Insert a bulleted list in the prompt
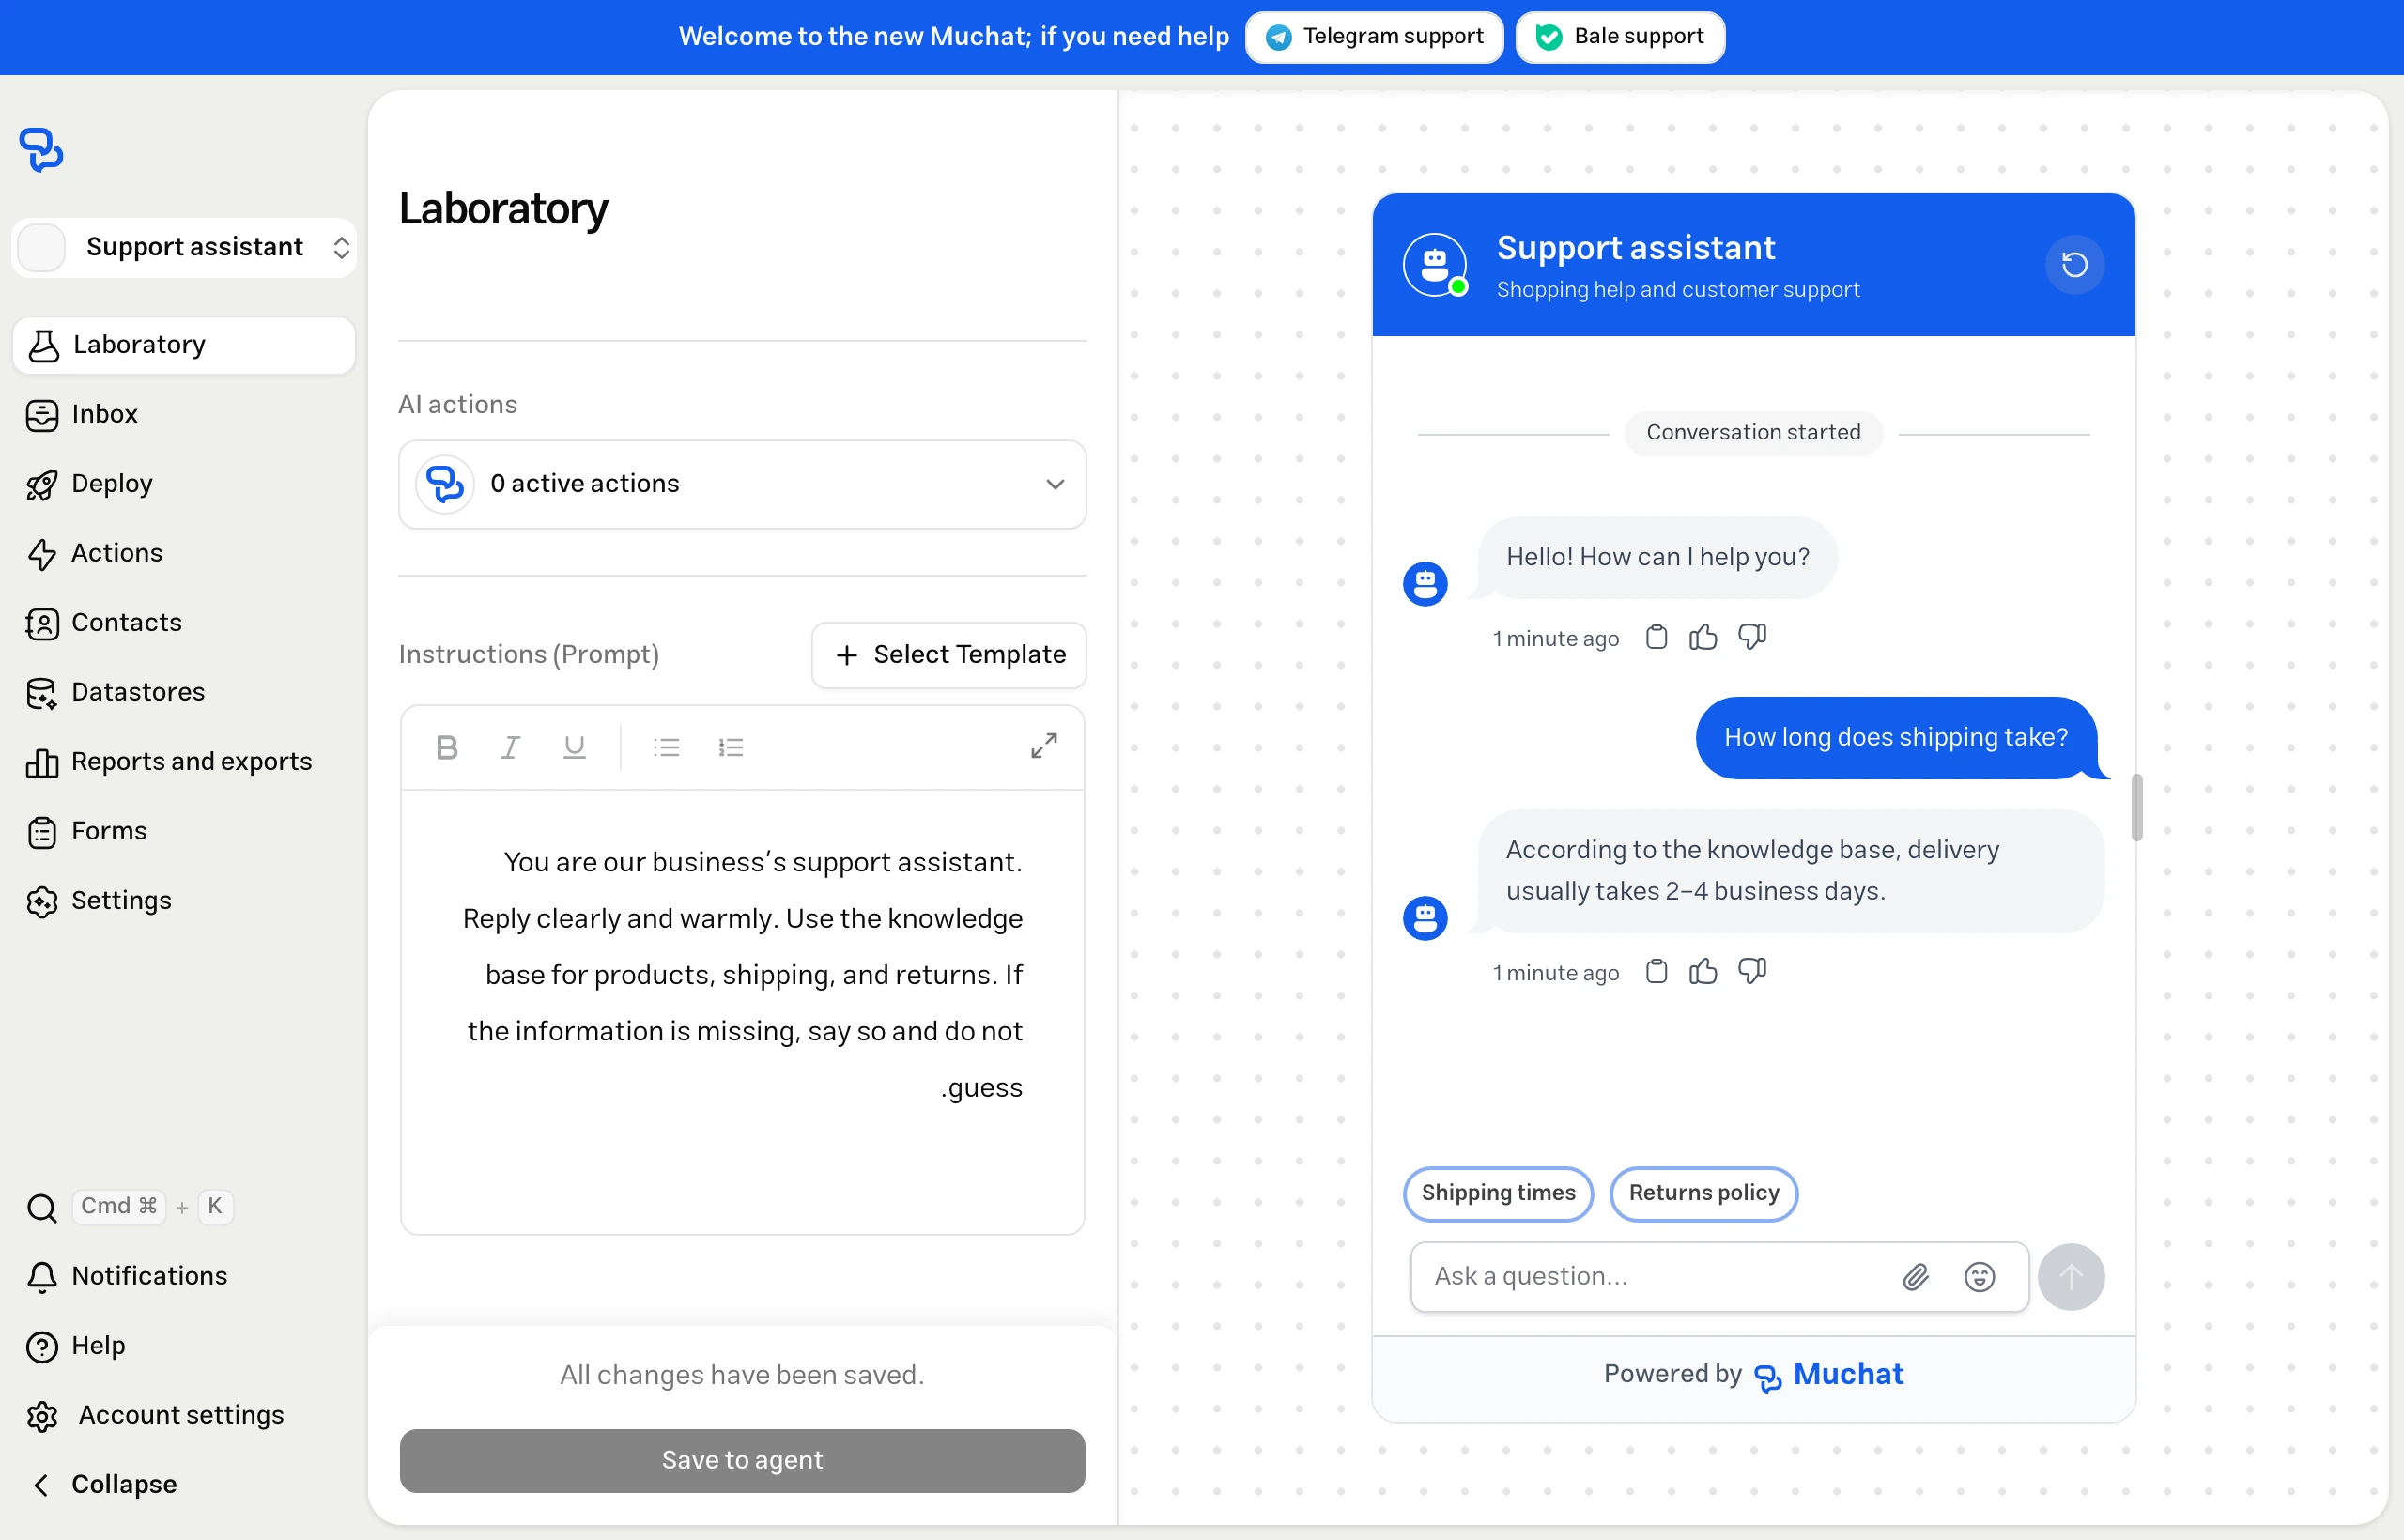Viewport: 2404px width, 1540px height. pos(666,747)
